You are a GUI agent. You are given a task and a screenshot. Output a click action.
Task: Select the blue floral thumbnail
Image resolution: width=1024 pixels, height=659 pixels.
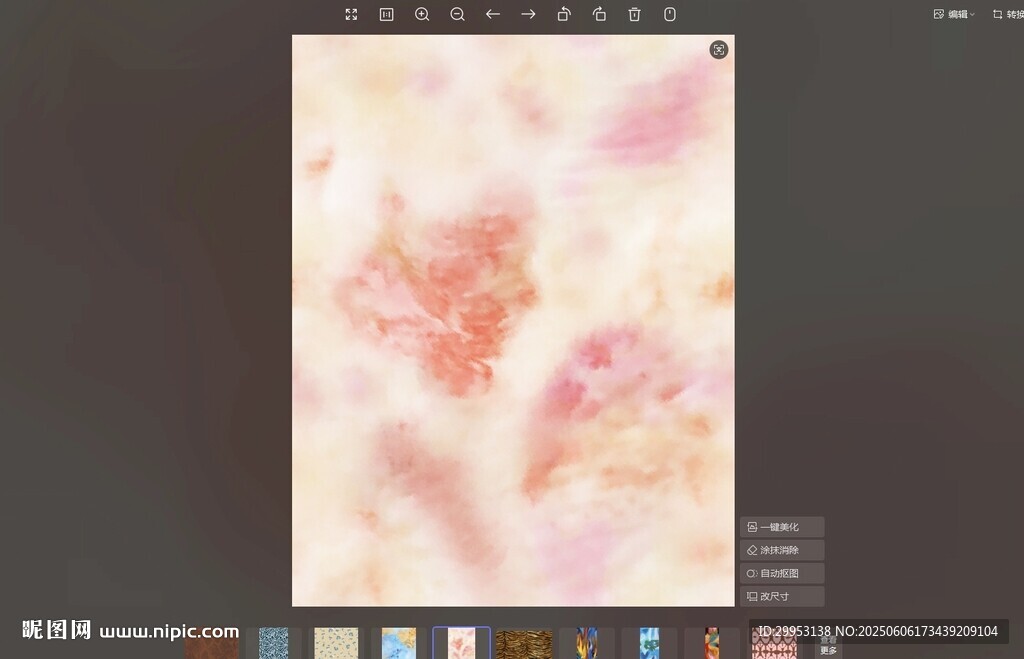[649, 643]
